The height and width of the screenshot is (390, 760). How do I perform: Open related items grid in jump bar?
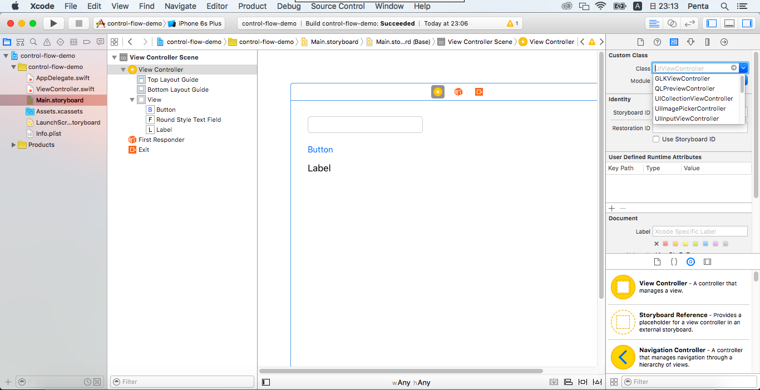tap(114, 42)
